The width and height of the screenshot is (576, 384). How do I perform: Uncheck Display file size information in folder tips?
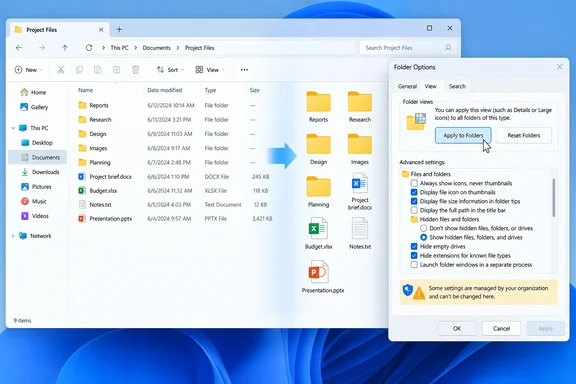click(x=414, y=201)
